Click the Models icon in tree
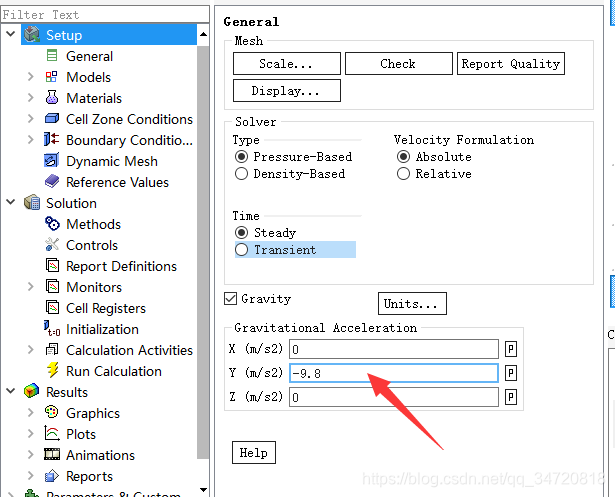The width and height of the screenshot is (615, 497). [x=51, y=77]
